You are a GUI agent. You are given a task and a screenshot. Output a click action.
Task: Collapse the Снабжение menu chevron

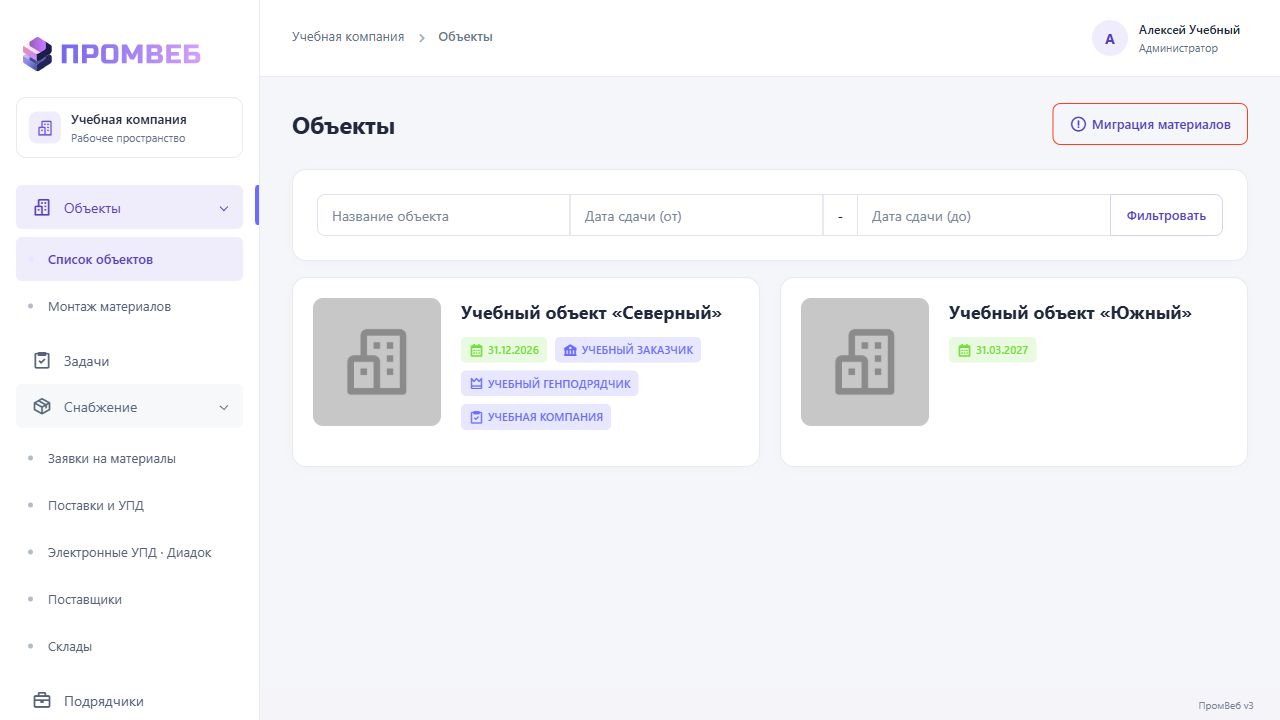click(224, 407)
